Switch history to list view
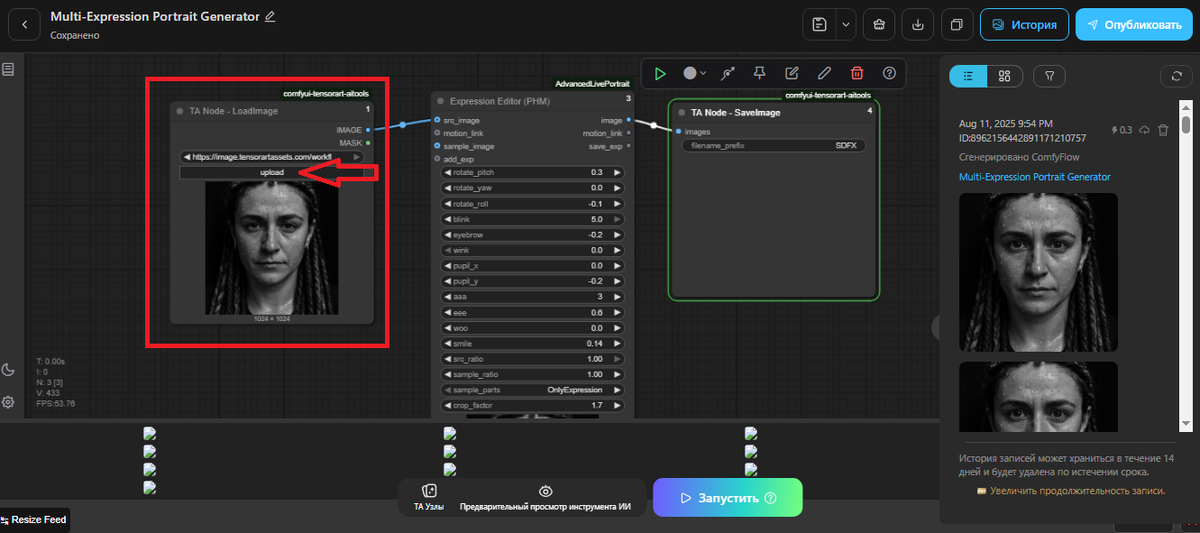 pyautogui.click(x=968, y=76)
